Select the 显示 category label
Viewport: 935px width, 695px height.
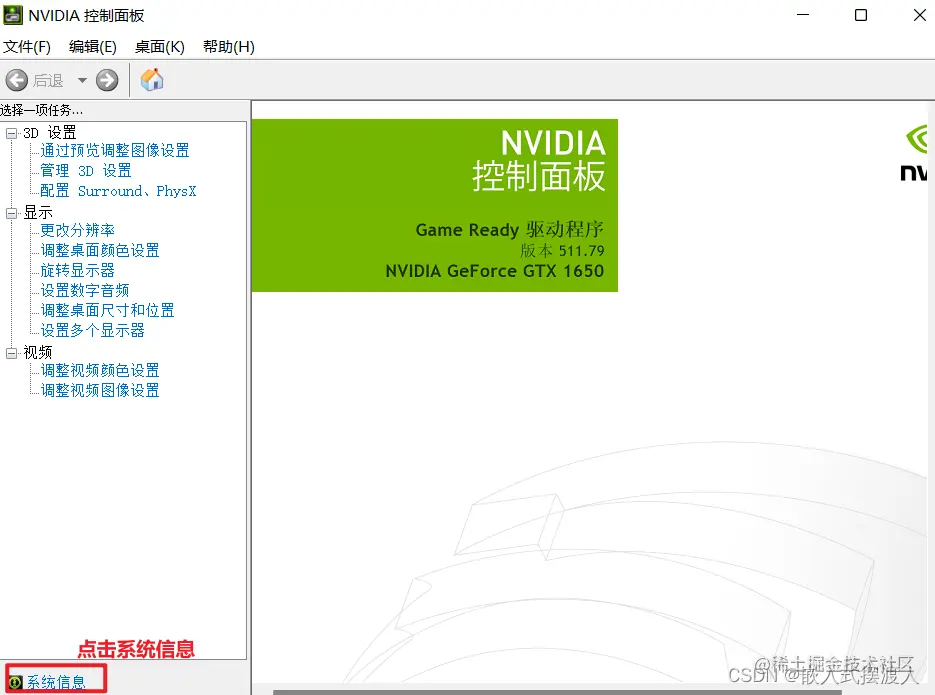(x=38, y=212)
